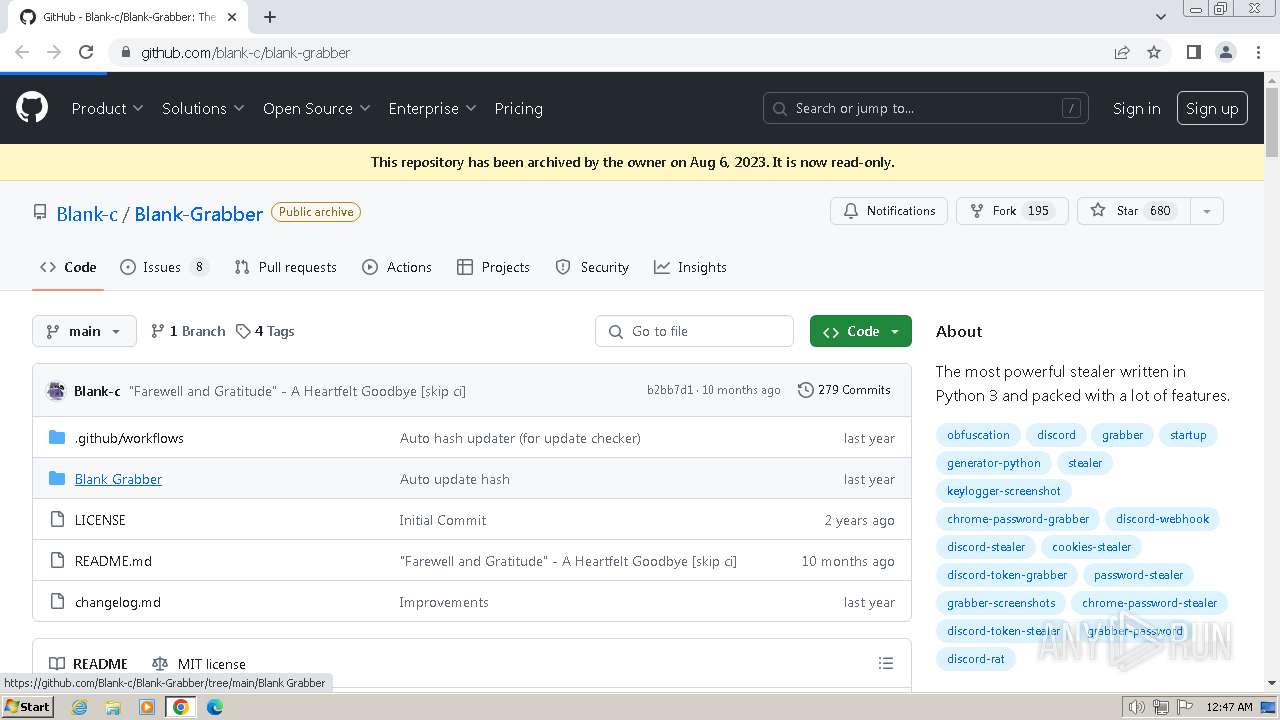Switch to Code tab
The image size is (1280, 720).
(68, 267)
